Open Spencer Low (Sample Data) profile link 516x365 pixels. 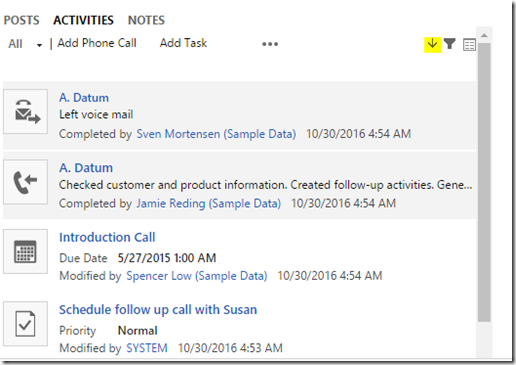coord(197,276)
